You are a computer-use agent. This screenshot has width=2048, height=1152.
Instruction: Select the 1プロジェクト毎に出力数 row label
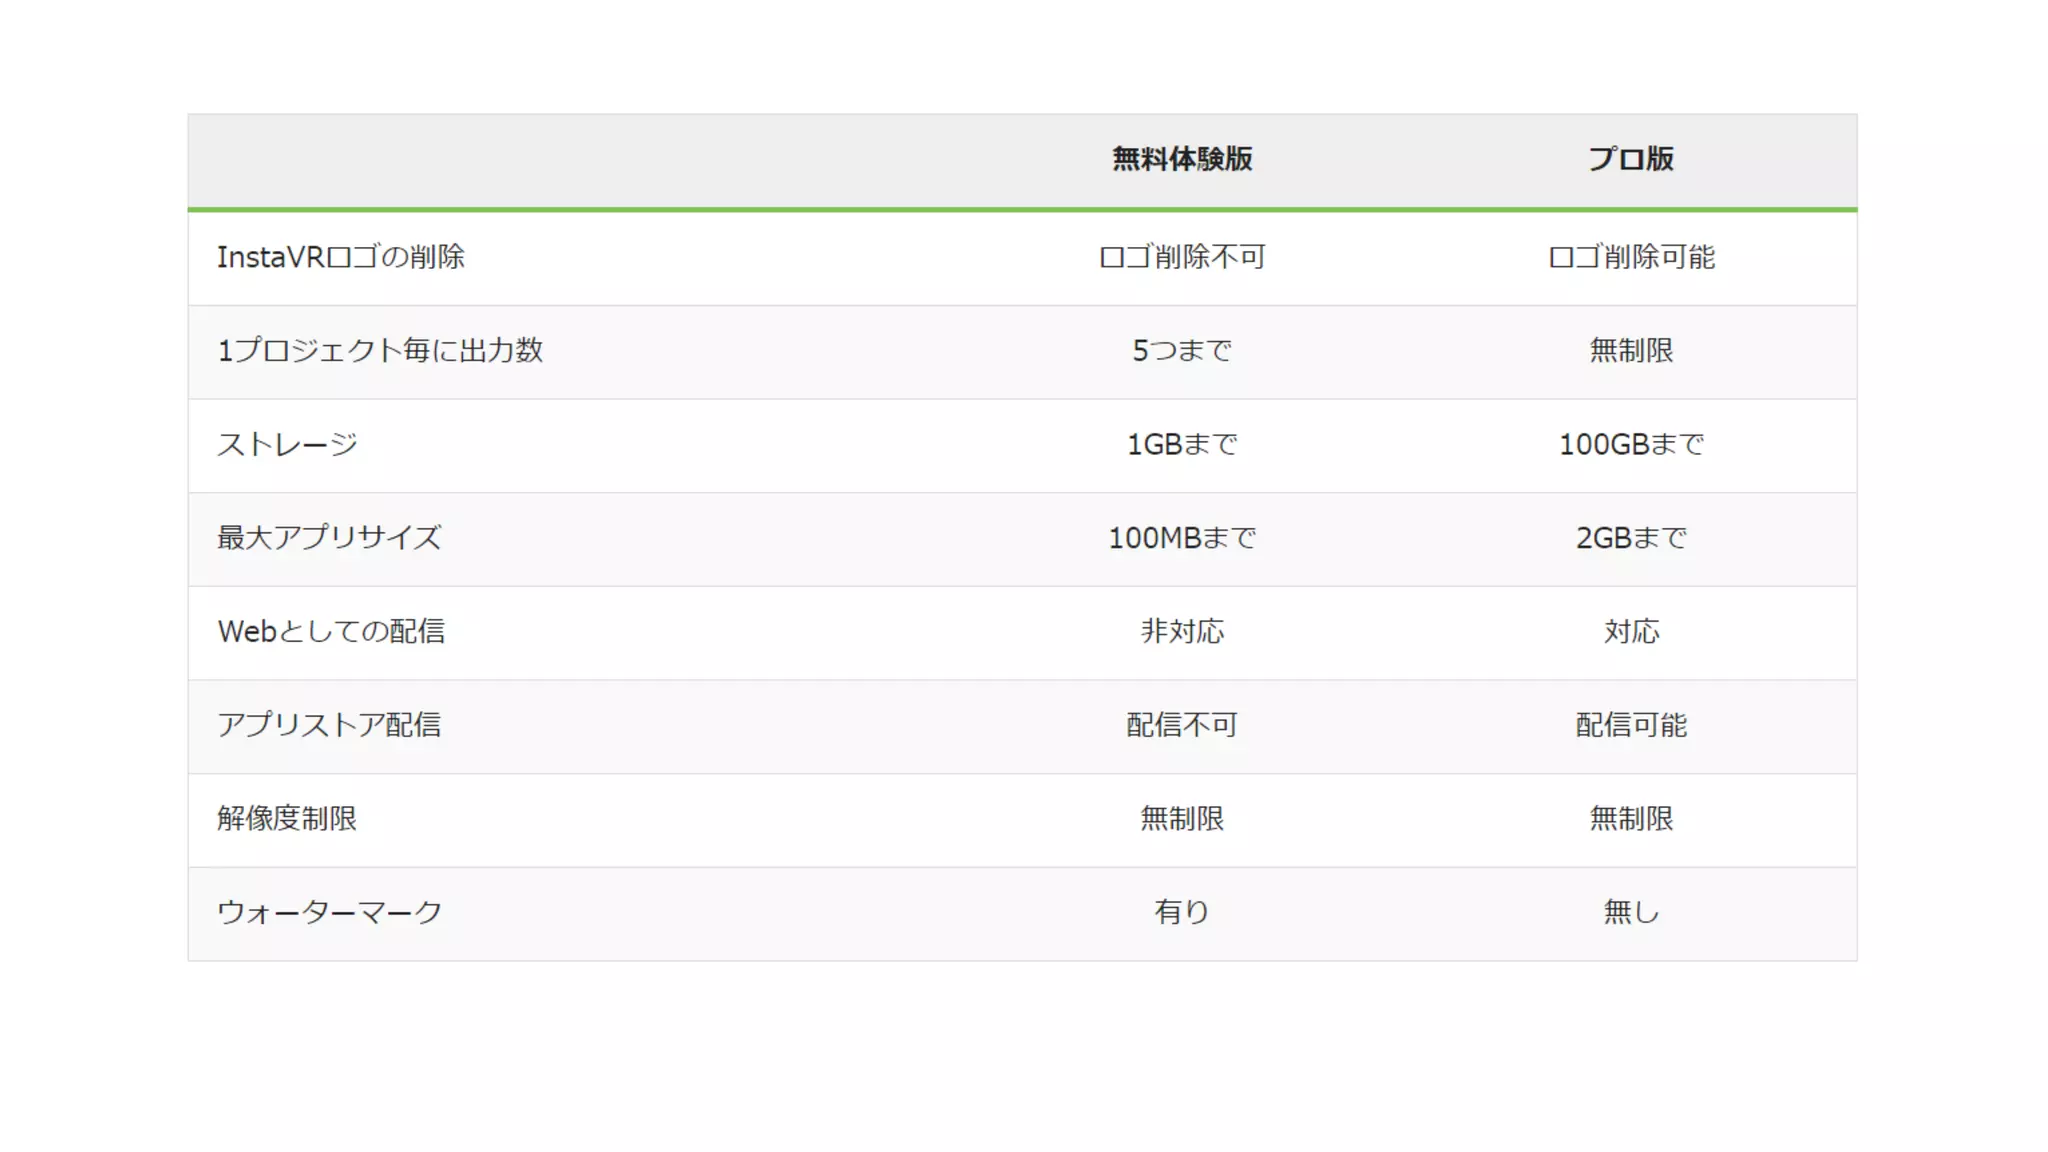click(x=380, y=351)
